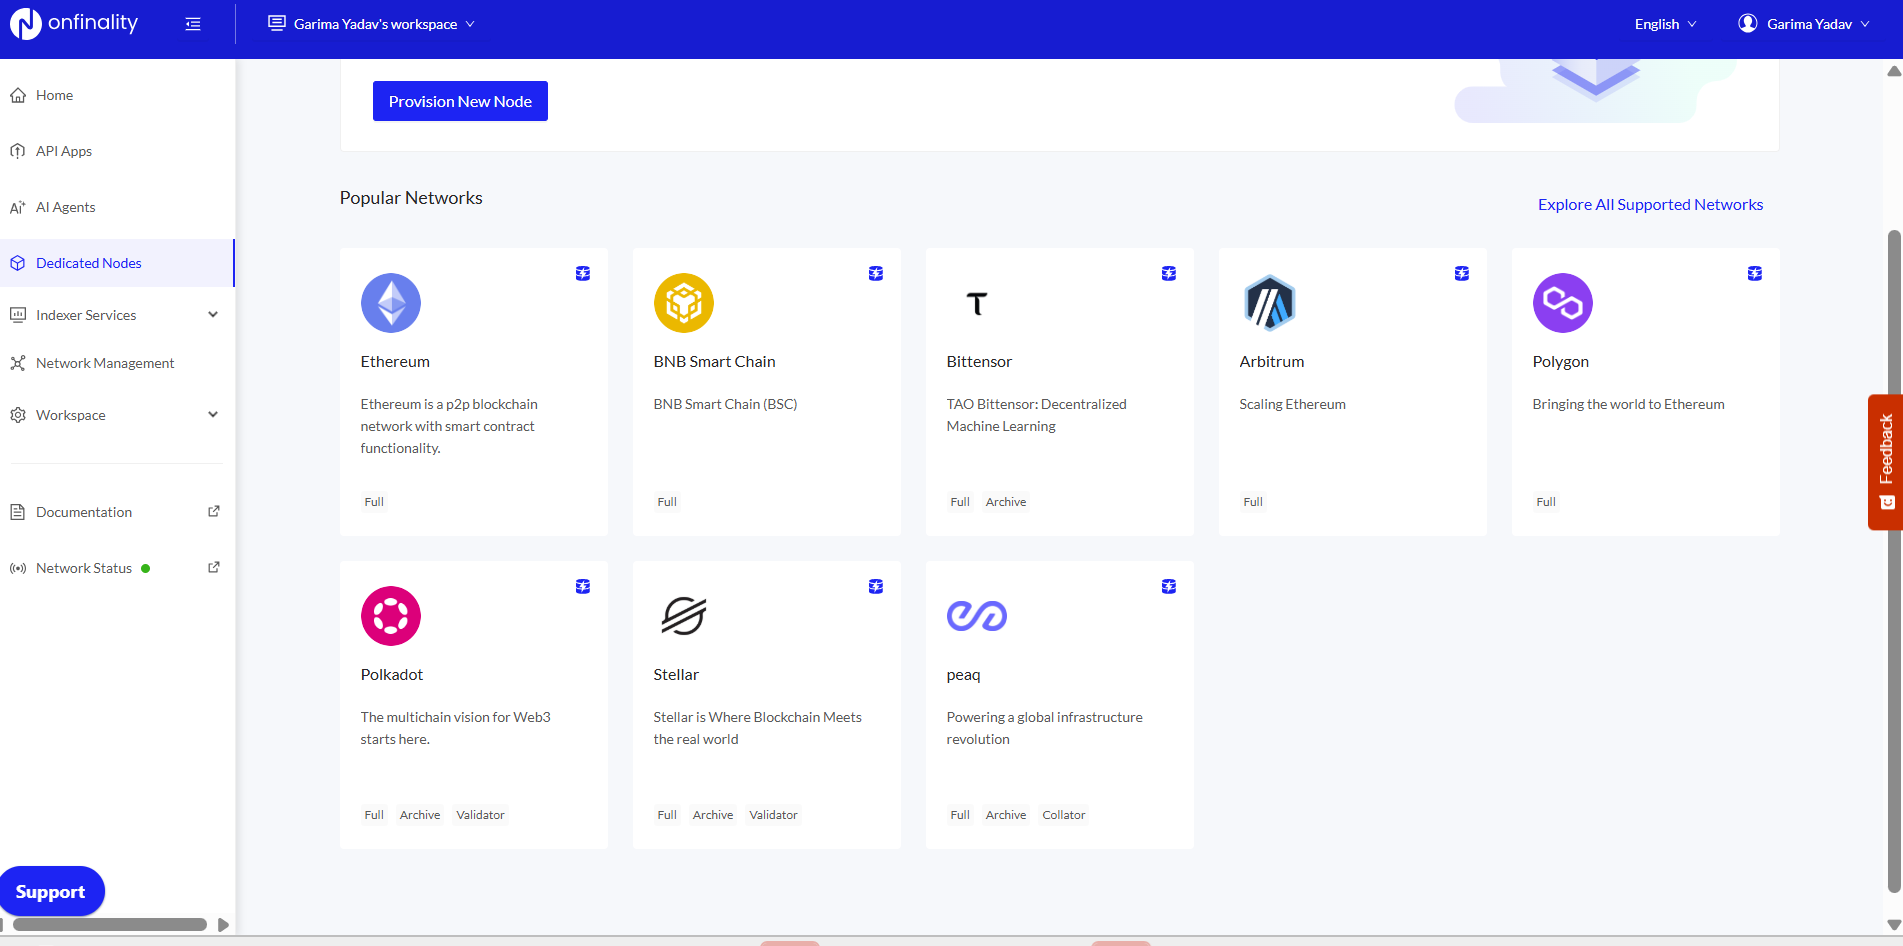
Task: Click the Ethereum network logo
Action: (391, 303)
